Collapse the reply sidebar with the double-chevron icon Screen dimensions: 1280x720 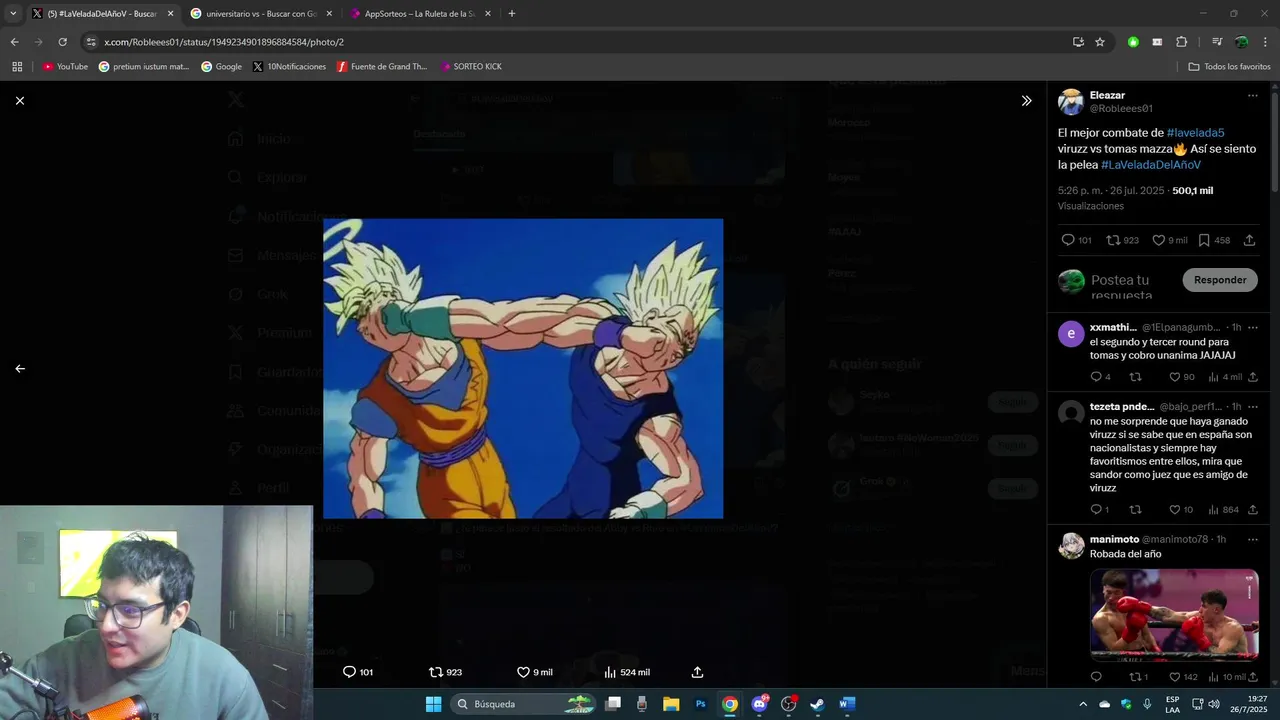tap(1026, 101)
